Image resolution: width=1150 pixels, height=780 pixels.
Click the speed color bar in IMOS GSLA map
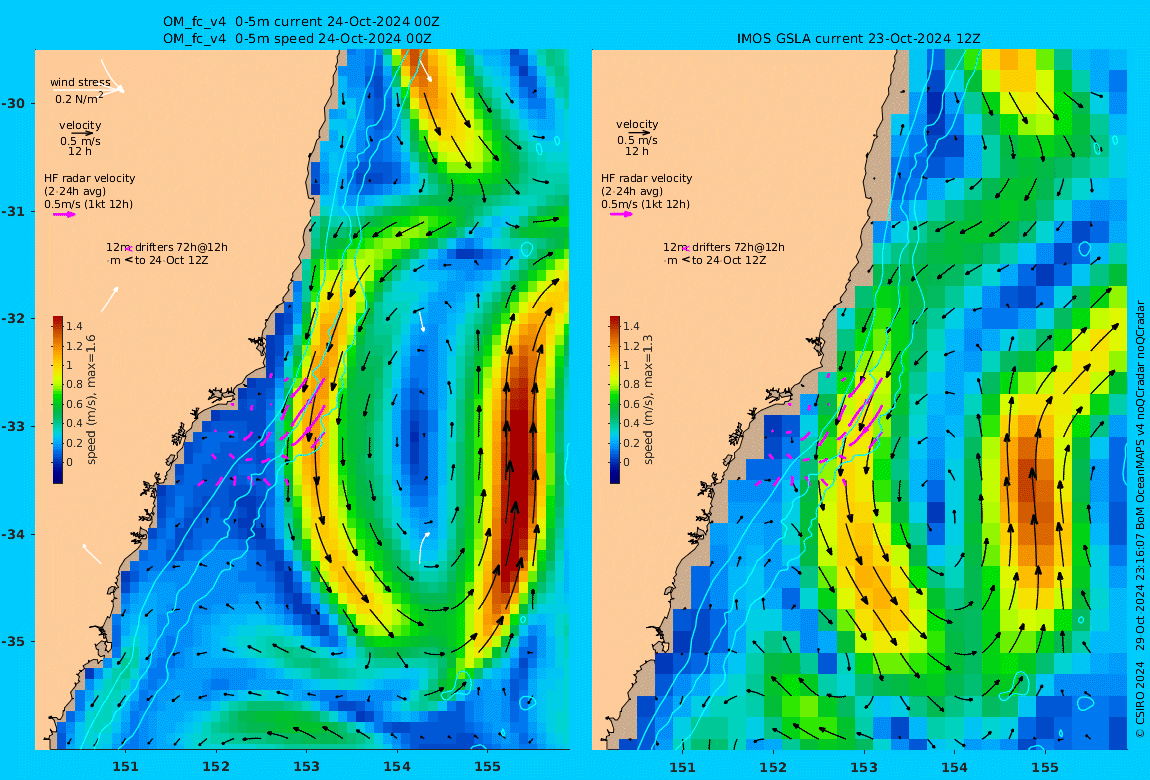point(615,400)
